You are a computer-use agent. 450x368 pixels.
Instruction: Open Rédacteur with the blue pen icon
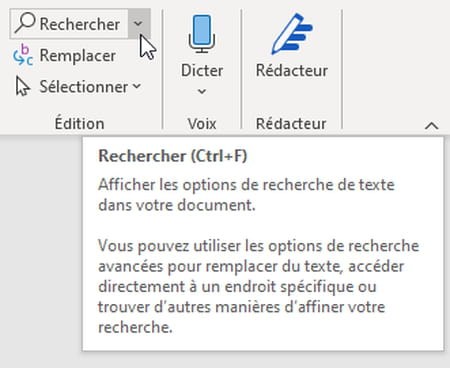pos(292,34)
